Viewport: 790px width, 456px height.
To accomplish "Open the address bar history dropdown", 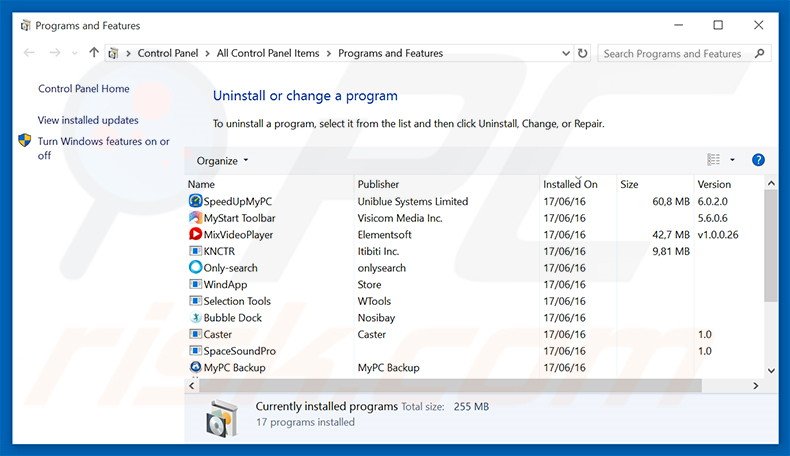I will click(x=566, y=53).
